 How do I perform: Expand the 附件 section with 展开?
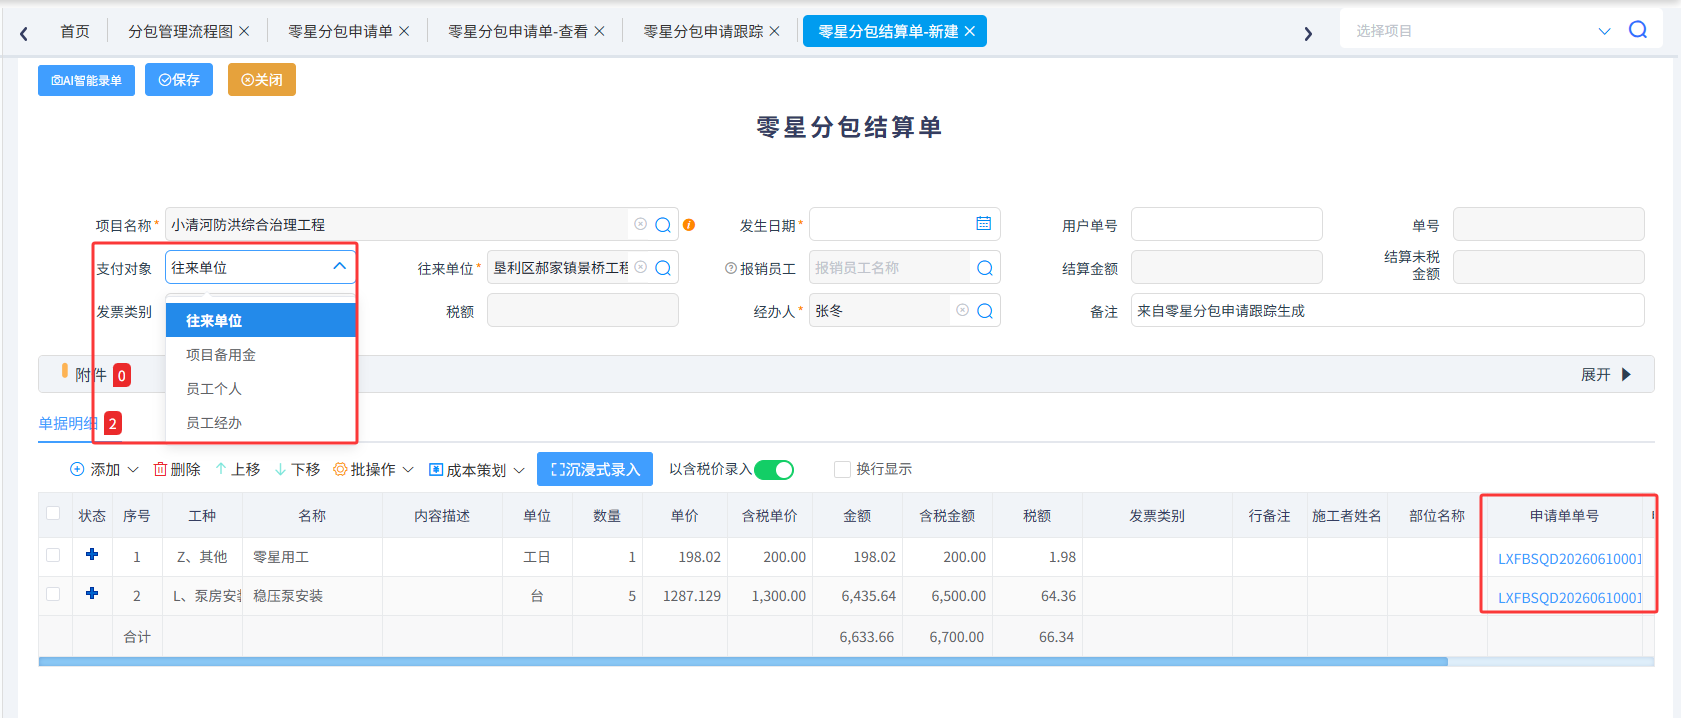click(1606, 374)
